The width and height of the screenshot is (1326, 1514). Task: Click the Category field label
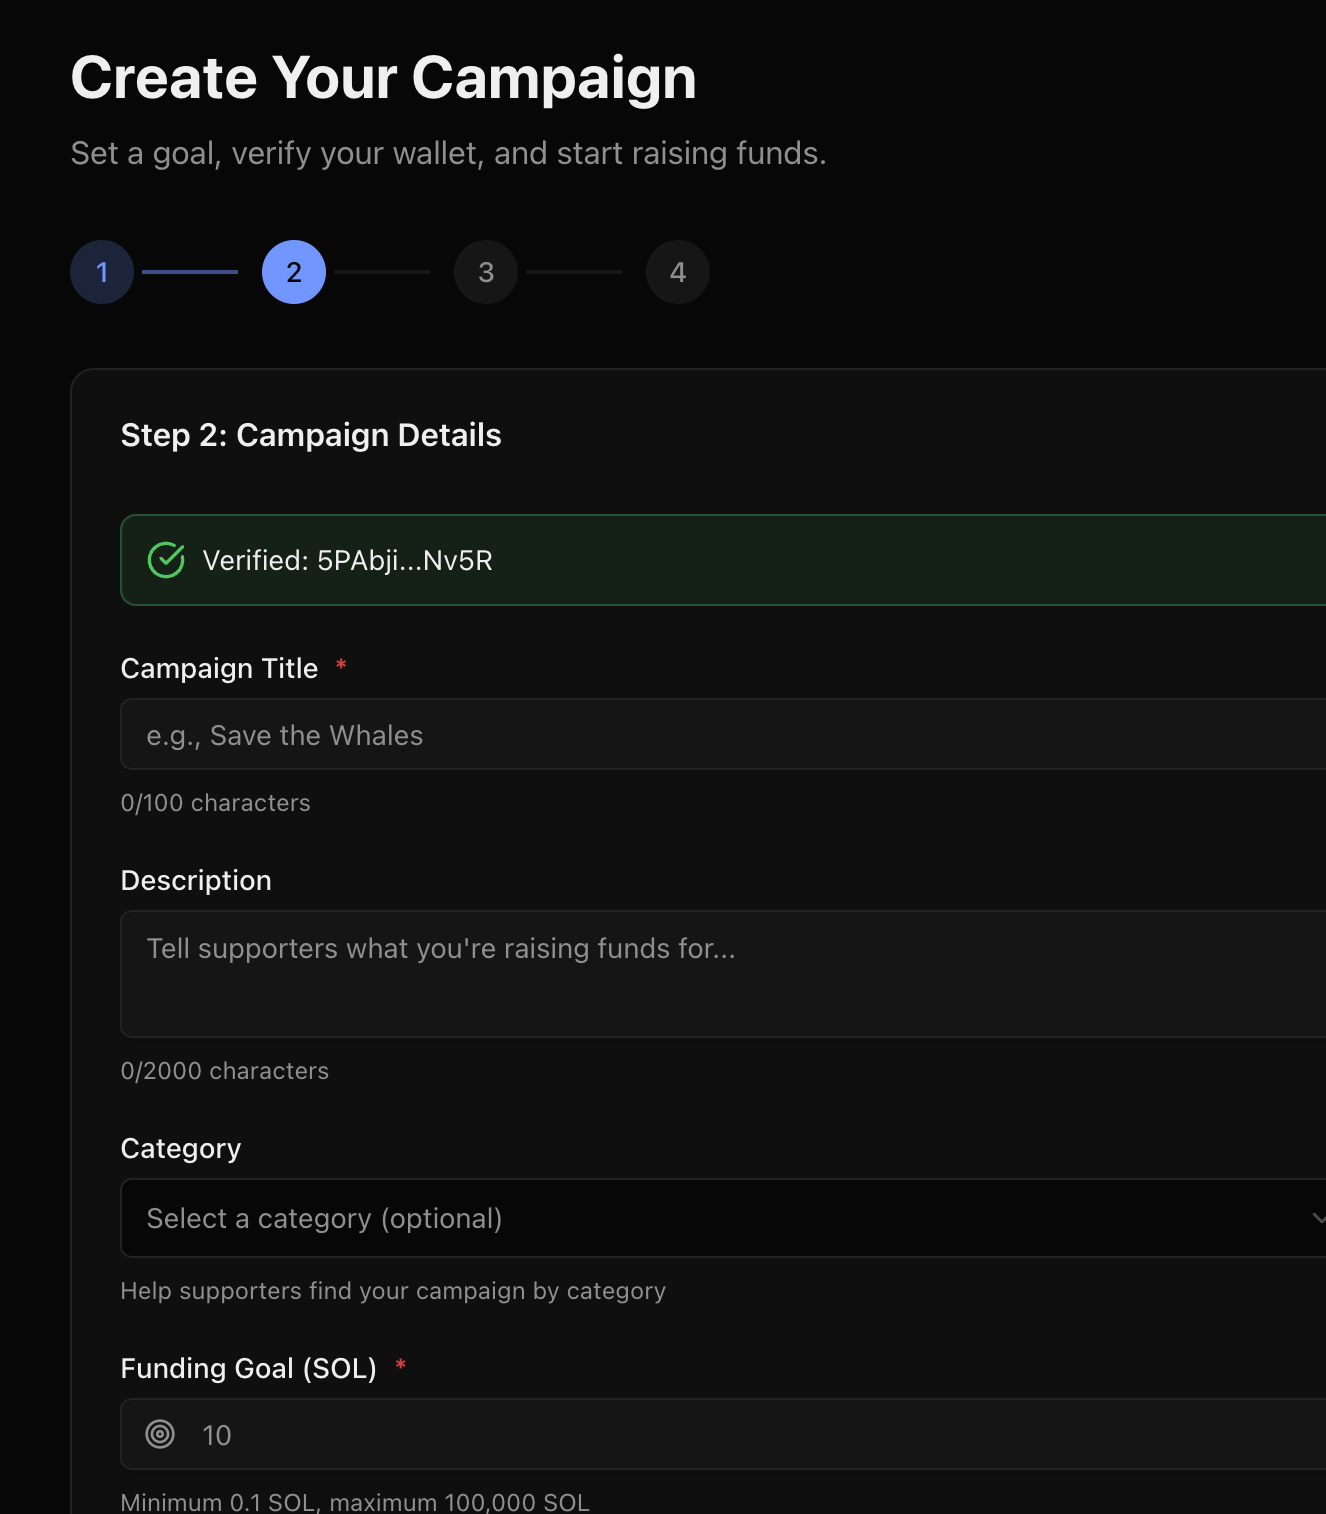(x=181, y=1148)
